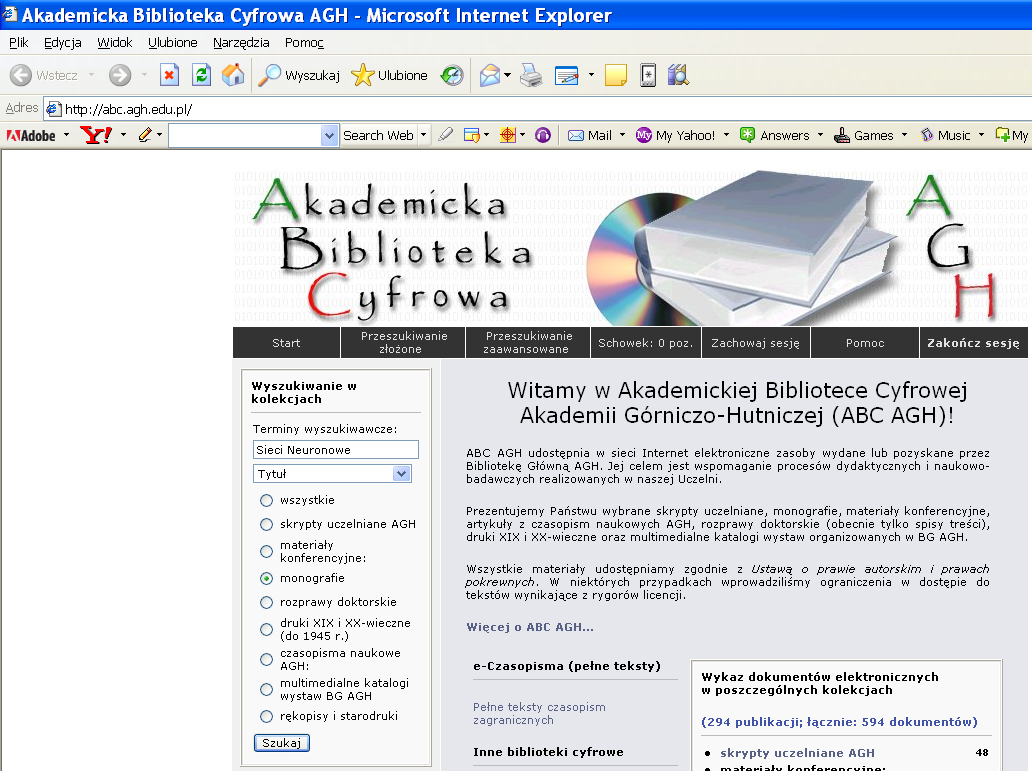The image size is (1032, 771).
Task: Stop page loading with red X icon
Action: [169, 75]
